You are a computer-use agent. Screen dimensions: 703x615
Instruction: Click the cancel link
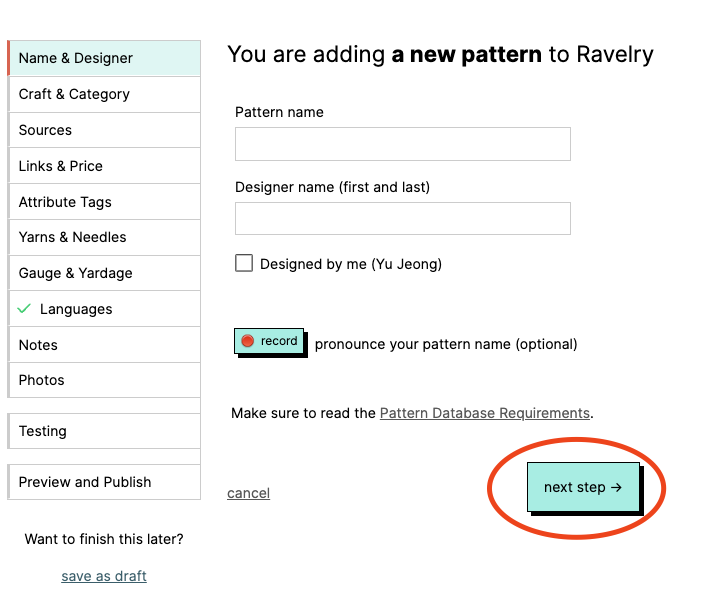[x=248, y=493]
